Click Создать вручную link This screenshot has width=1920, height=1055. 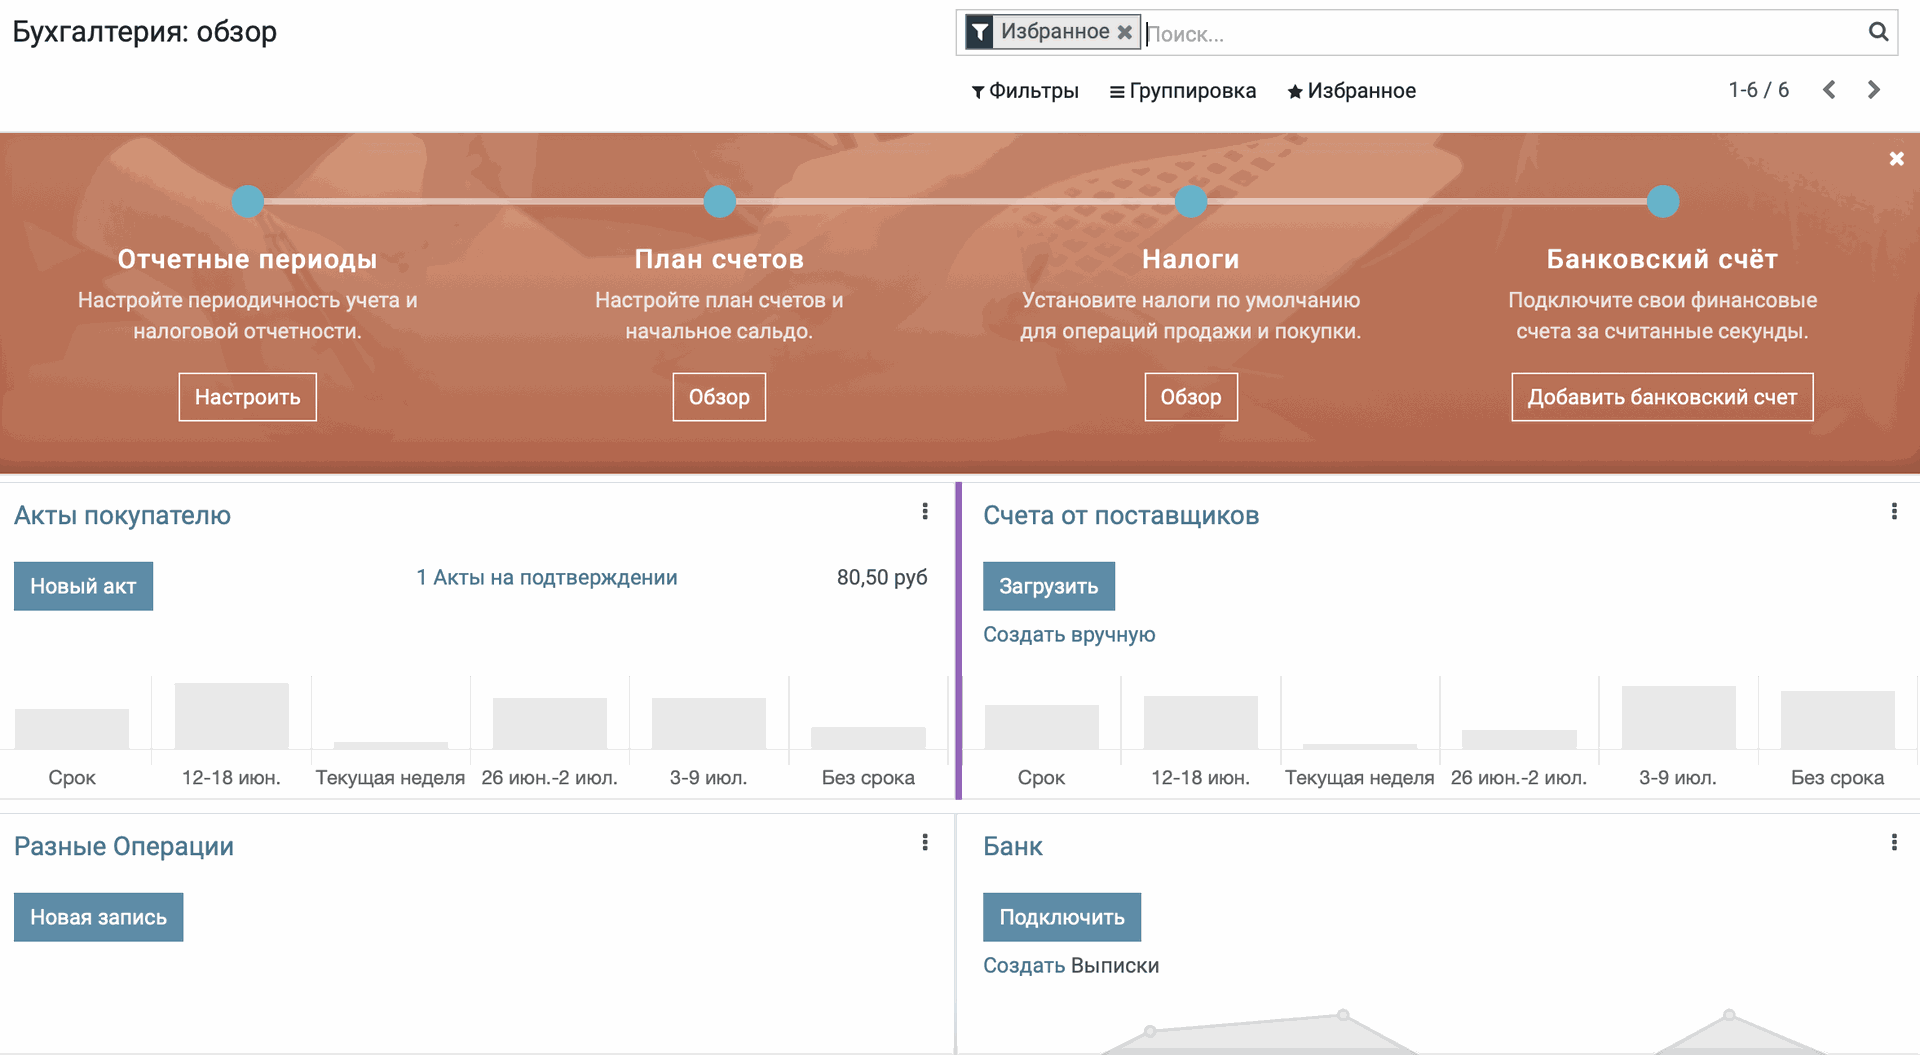(x=1069, y=634)
